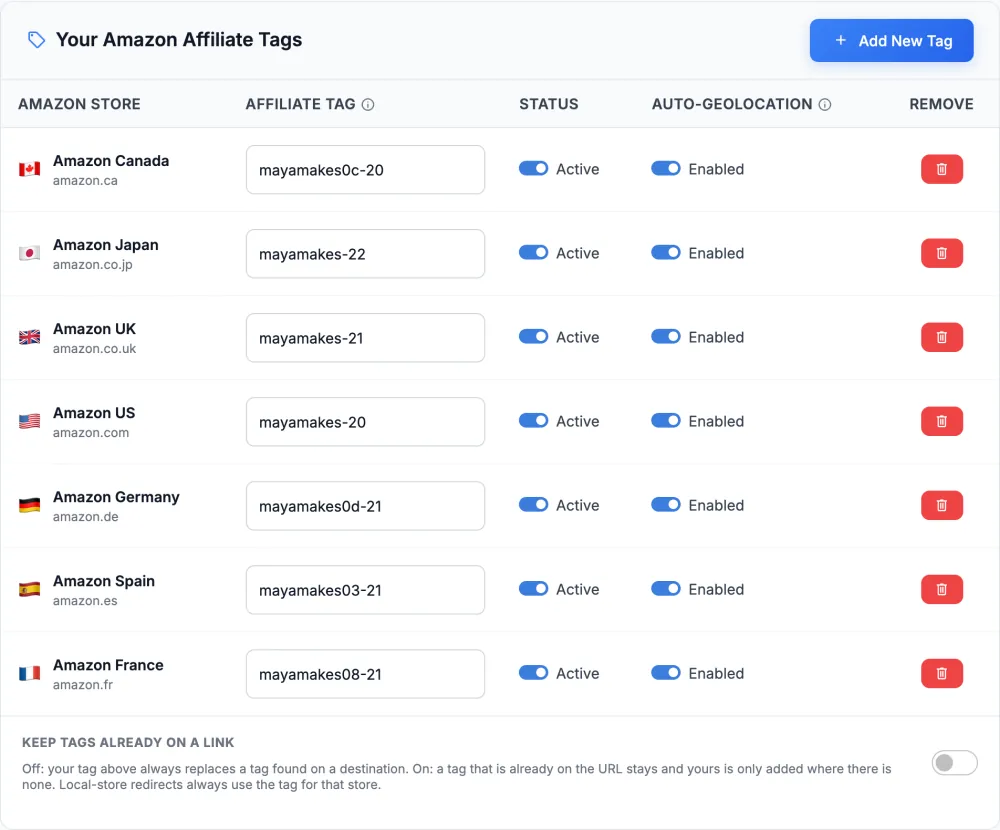Remove the Amazon US tag
This screenshot has width=1000, height=830.
[x=941, y=422]
